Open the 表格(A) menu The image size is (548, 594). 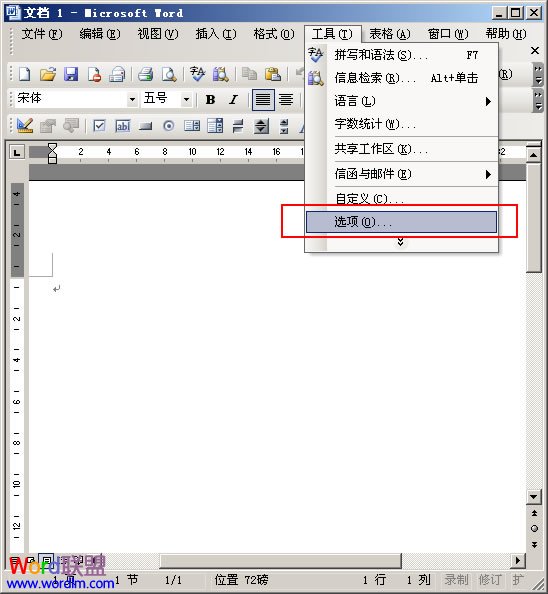[x=390, y=34]
